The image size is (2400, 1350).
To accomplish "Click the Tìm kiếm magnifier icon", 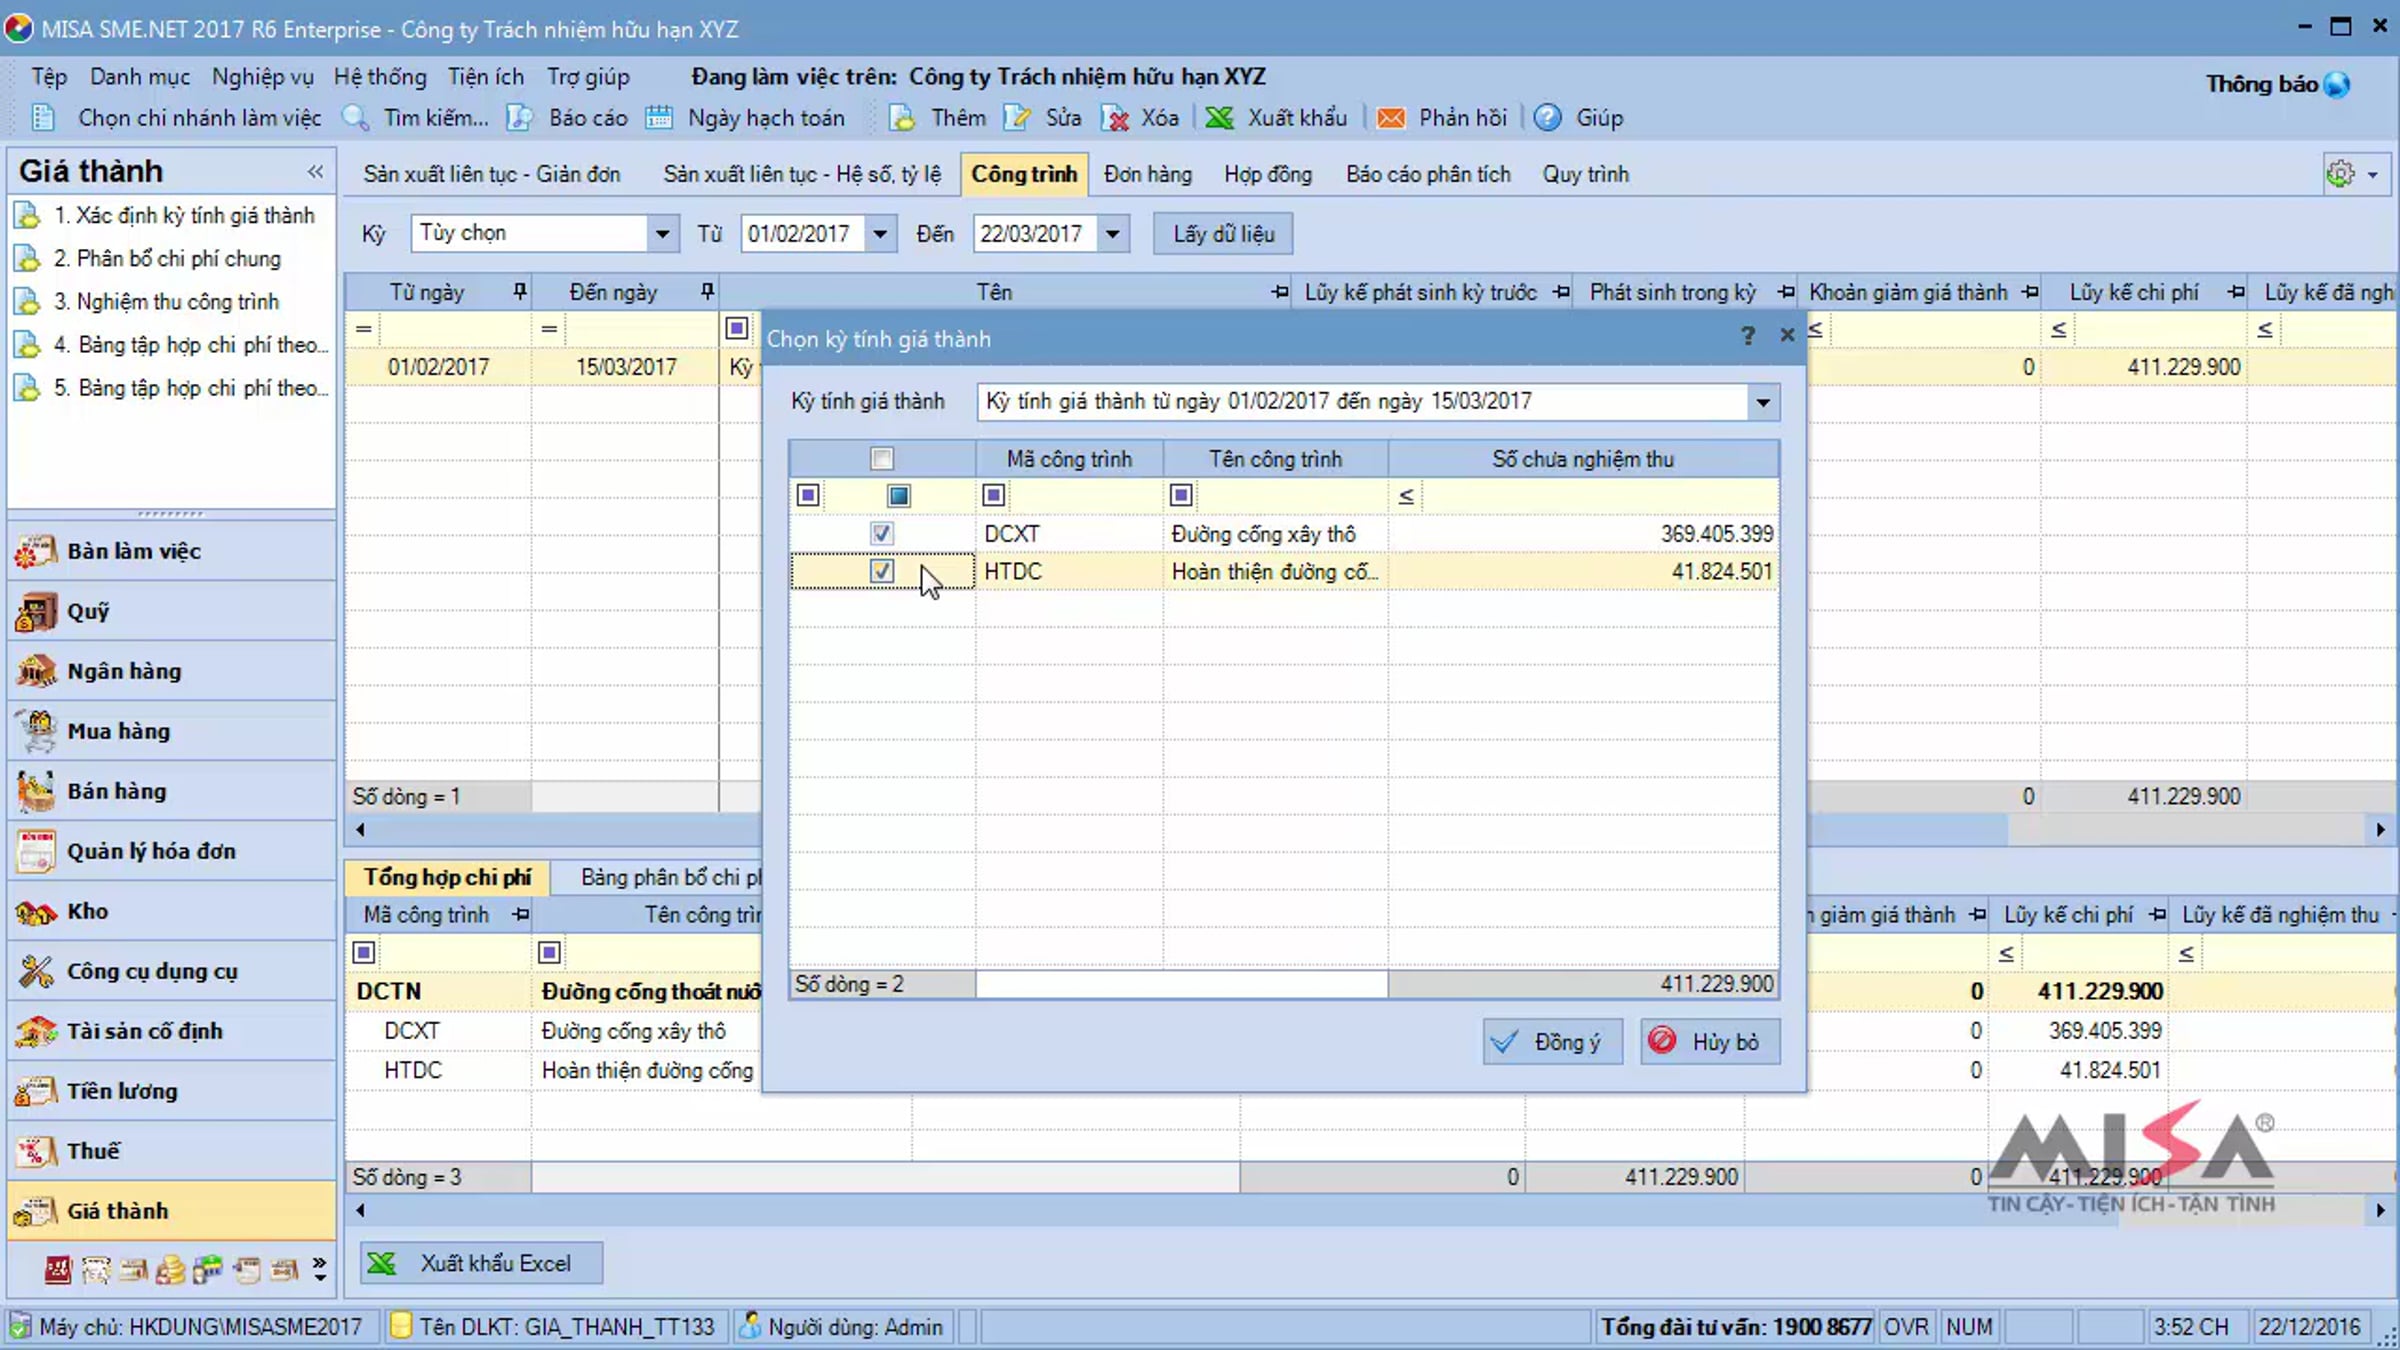I will point(356,118).
